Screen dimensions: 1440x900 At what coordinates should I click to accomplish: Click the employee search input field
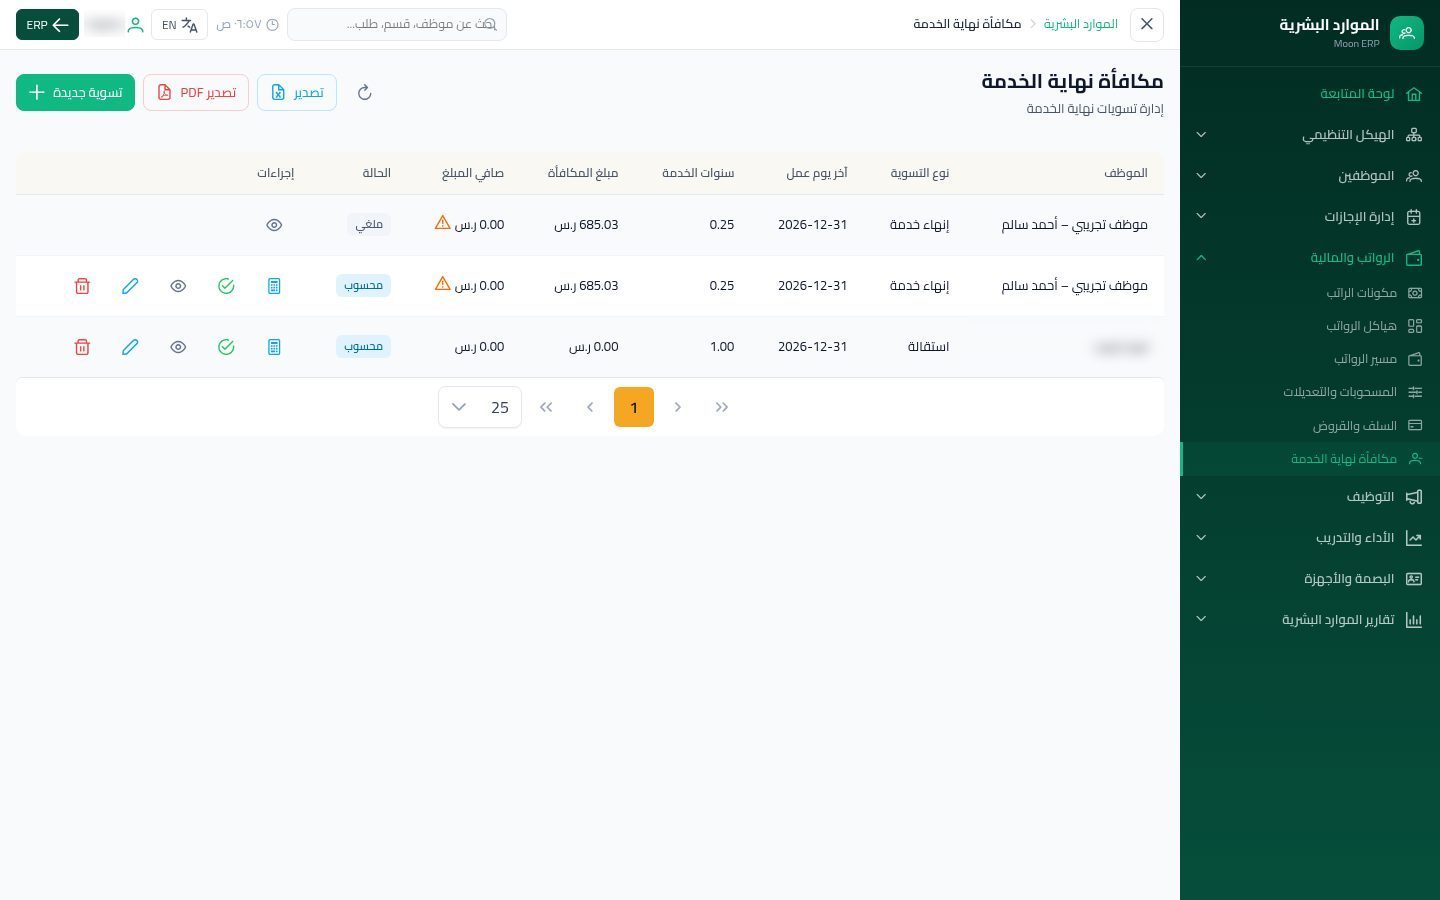coord(397,24)
